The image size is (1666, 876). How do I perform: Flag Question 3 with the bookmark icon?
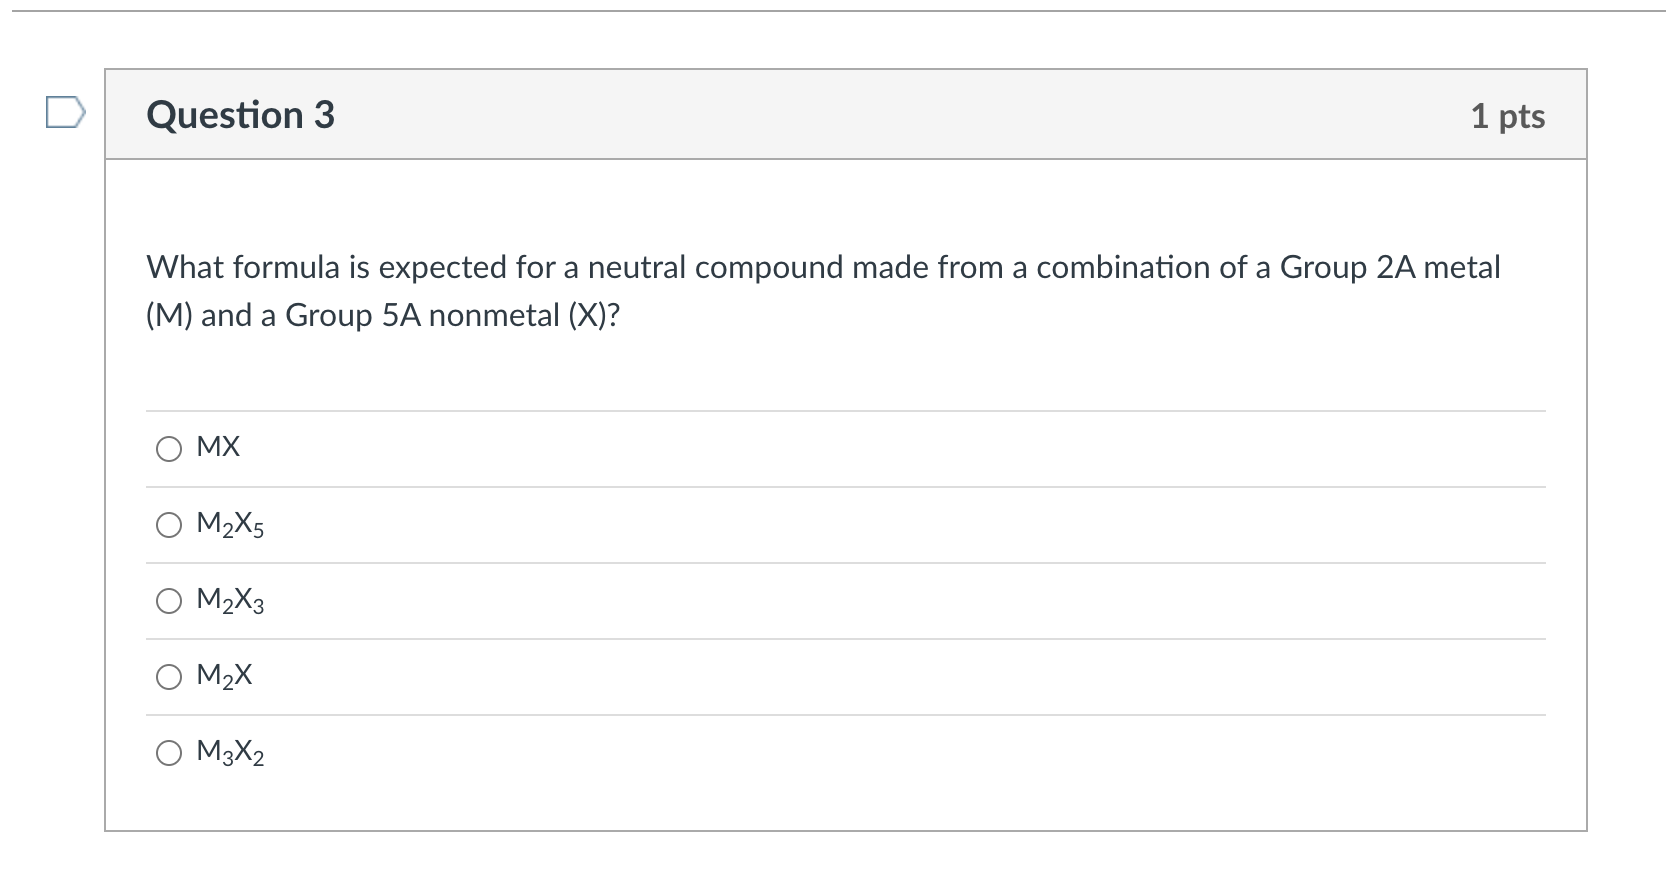(60, 114)
